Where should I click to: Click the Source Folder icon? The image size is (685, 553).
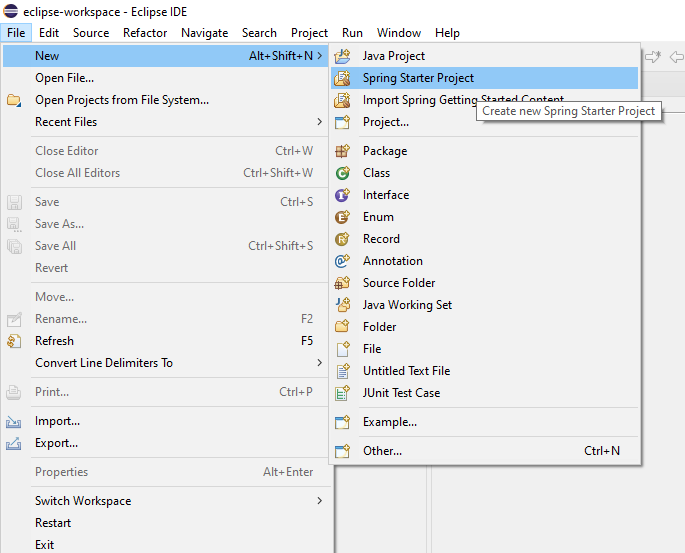(x=342, y=283)
